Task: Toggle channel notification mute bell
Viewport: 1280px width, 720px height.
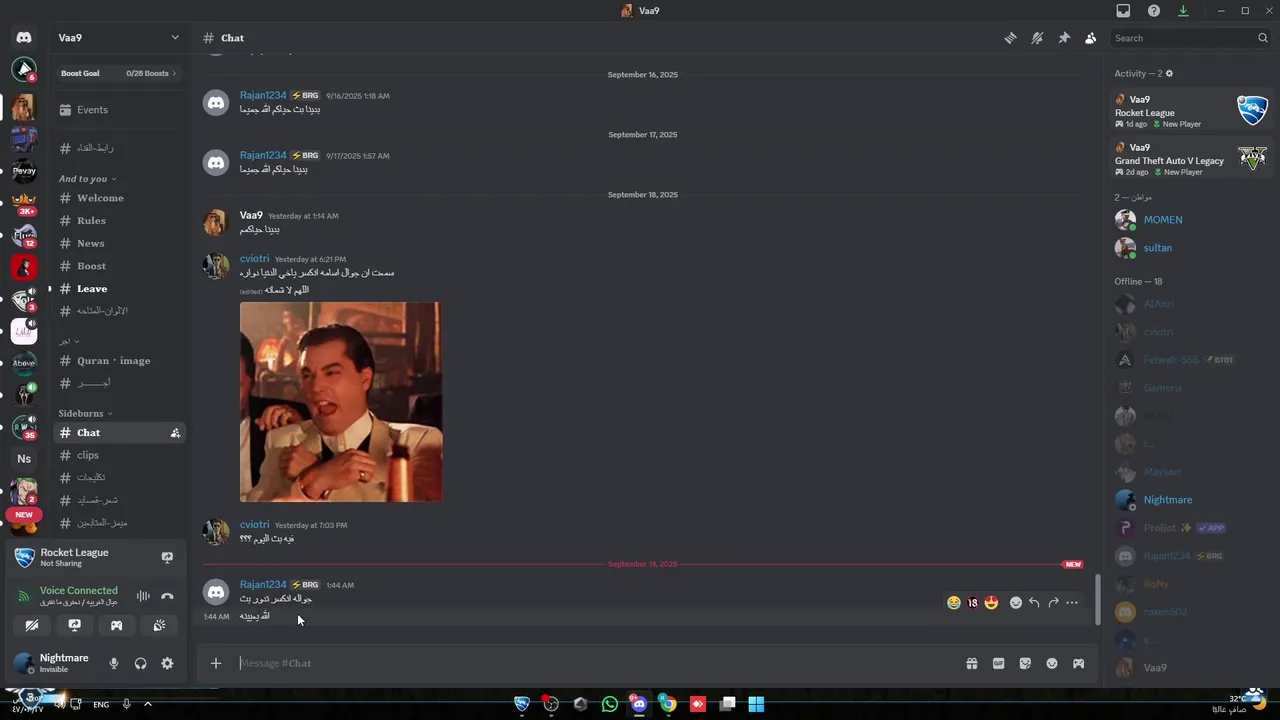Action: point(1037,38)
